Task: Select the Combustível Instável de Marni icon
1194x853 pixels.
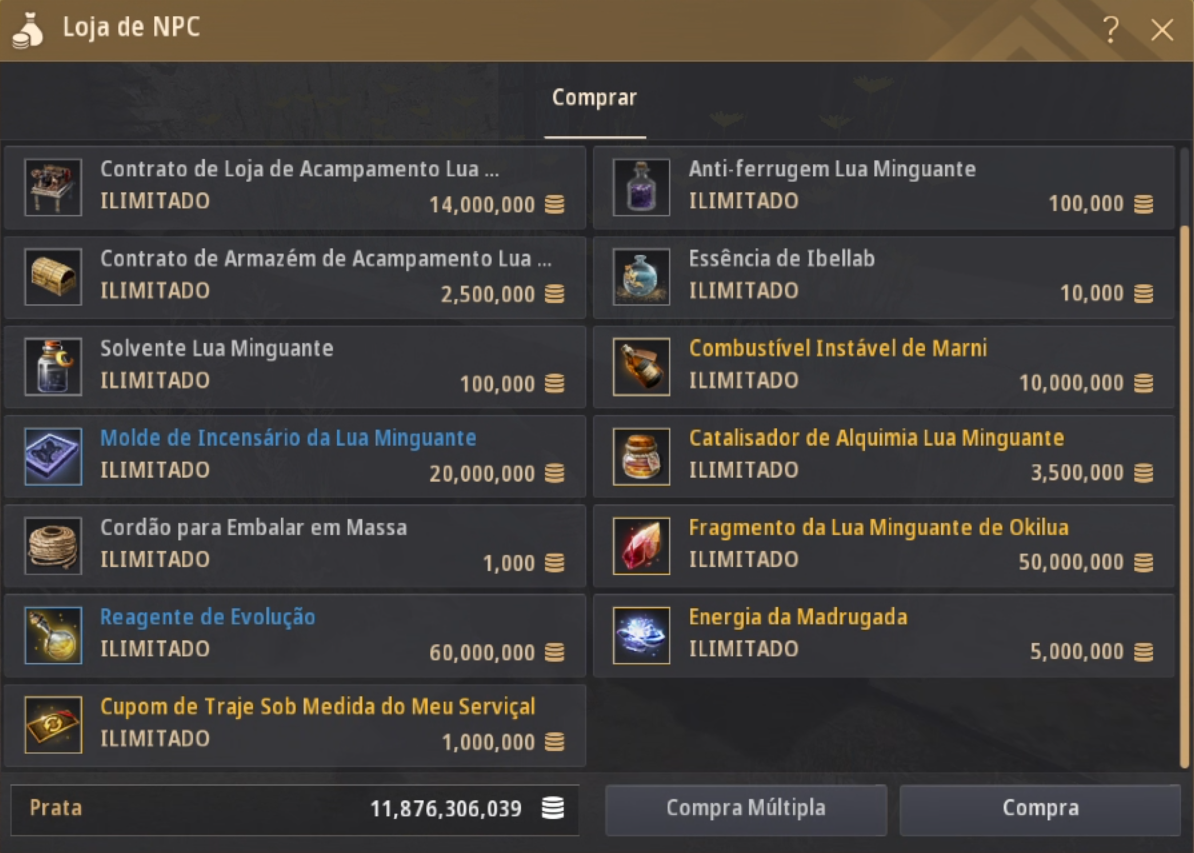Action: (641, 367)
